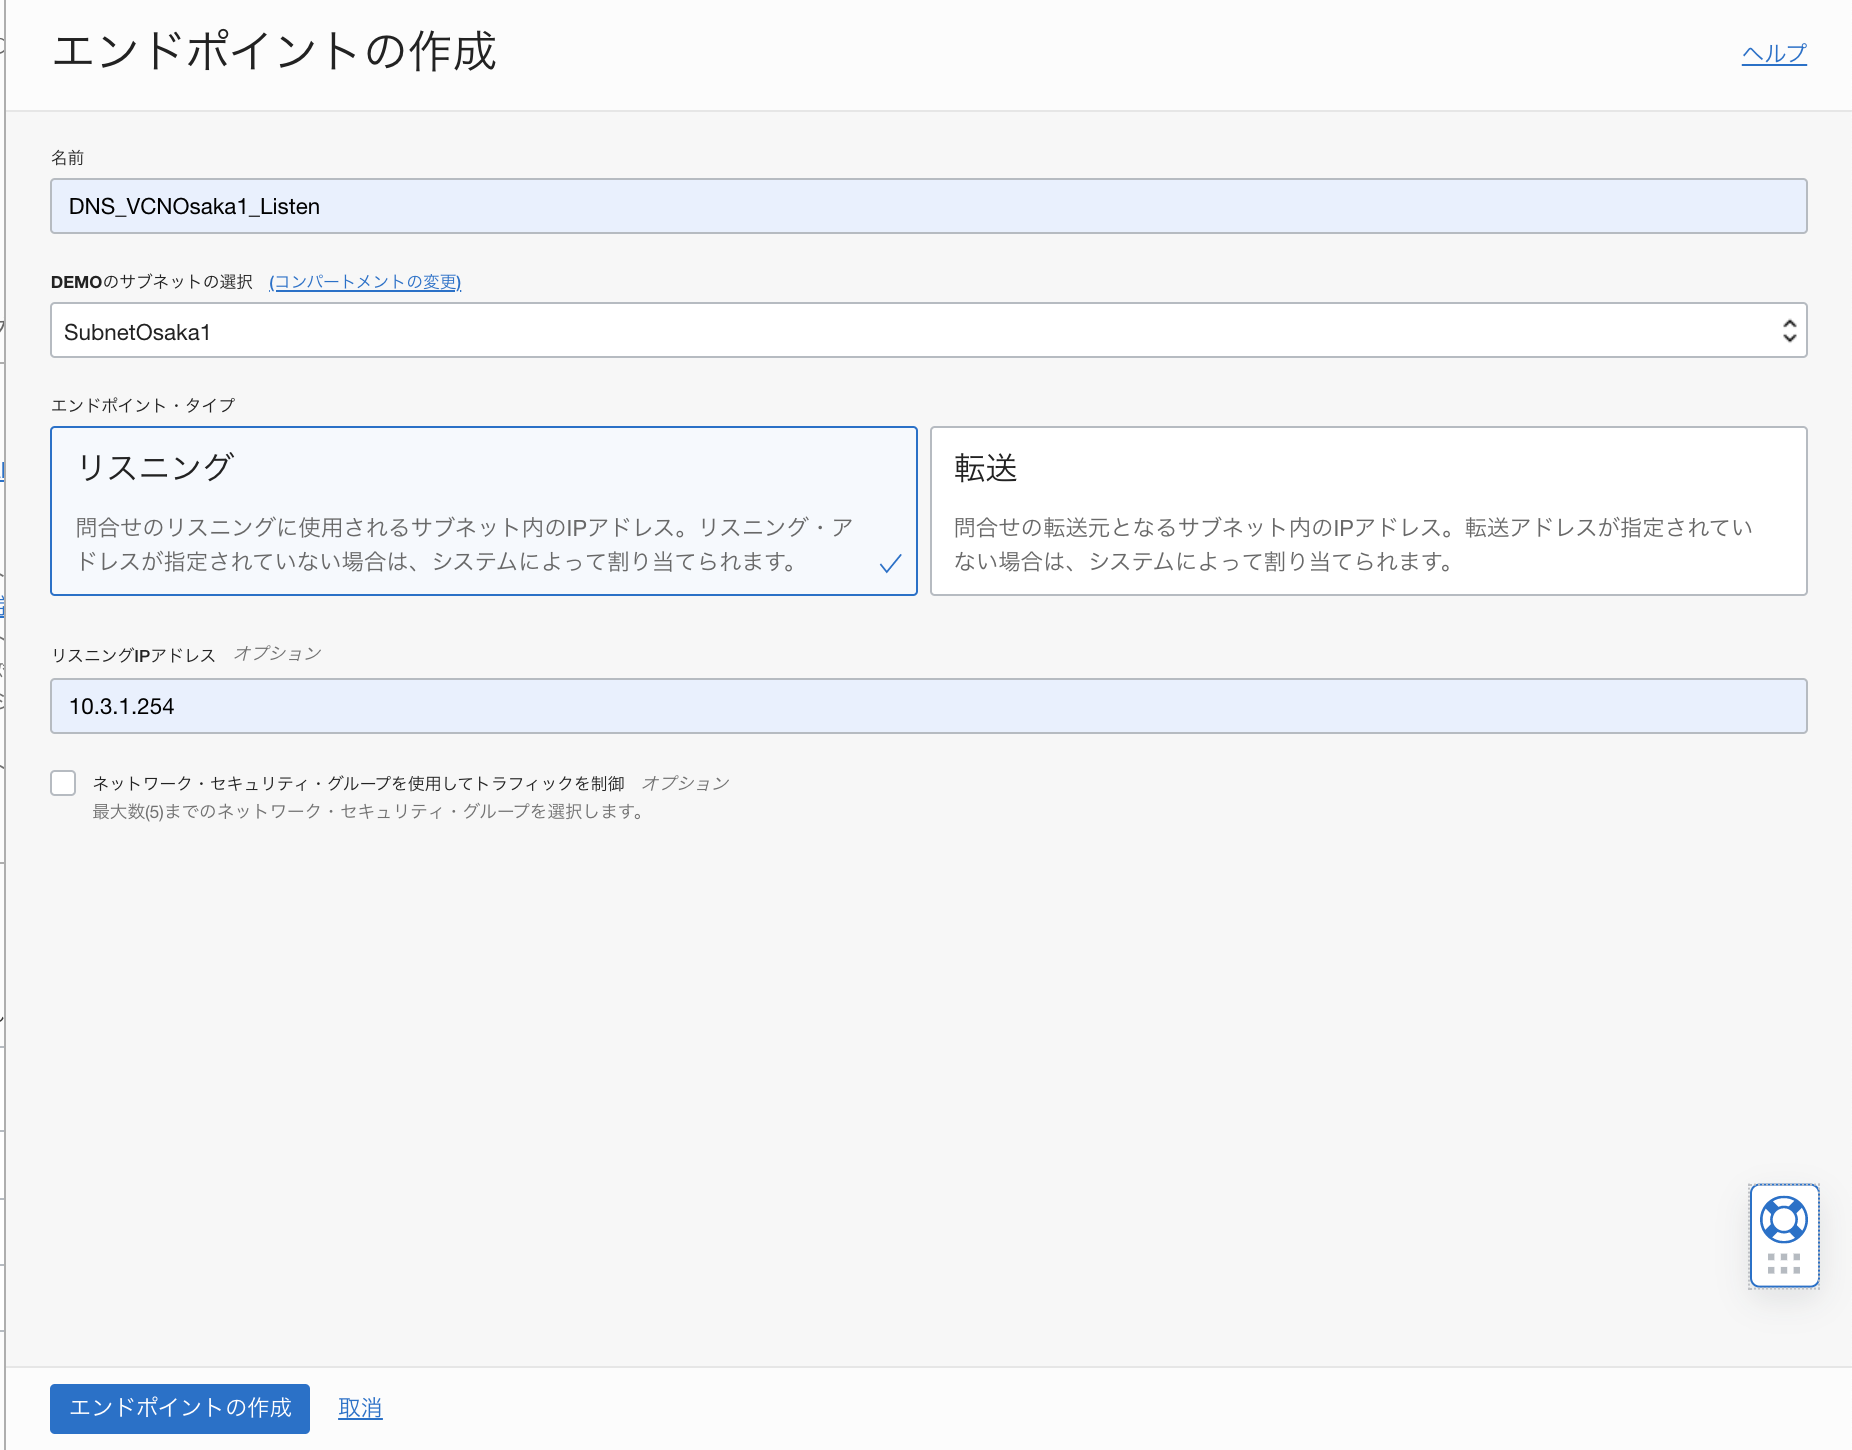Open the grid shortcuts icon below the support icon
The width and height of the screenshot is (1852, 1450).
coord(1785,1262)
